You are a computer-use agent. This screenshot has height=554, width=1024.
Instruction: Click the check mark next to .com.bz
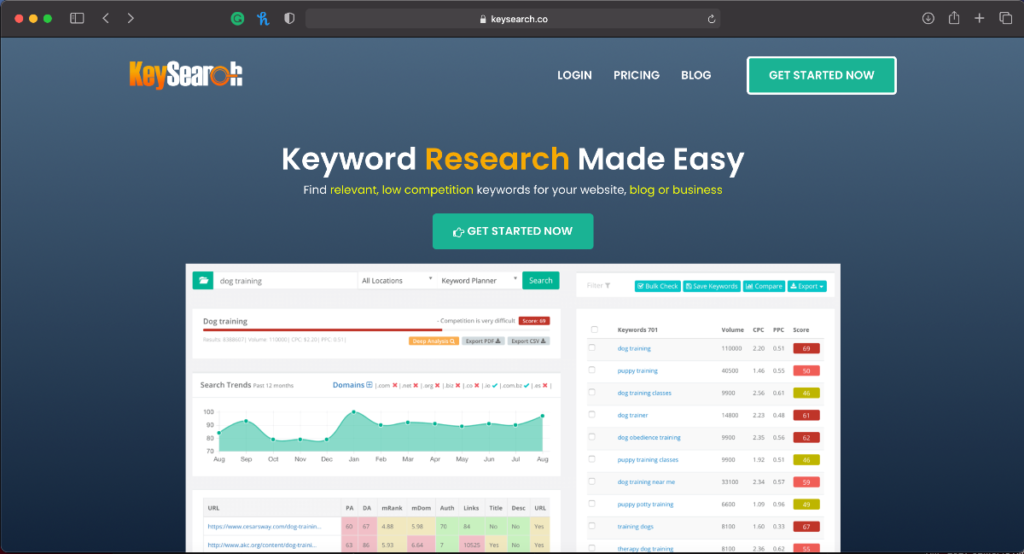[527, 385]
